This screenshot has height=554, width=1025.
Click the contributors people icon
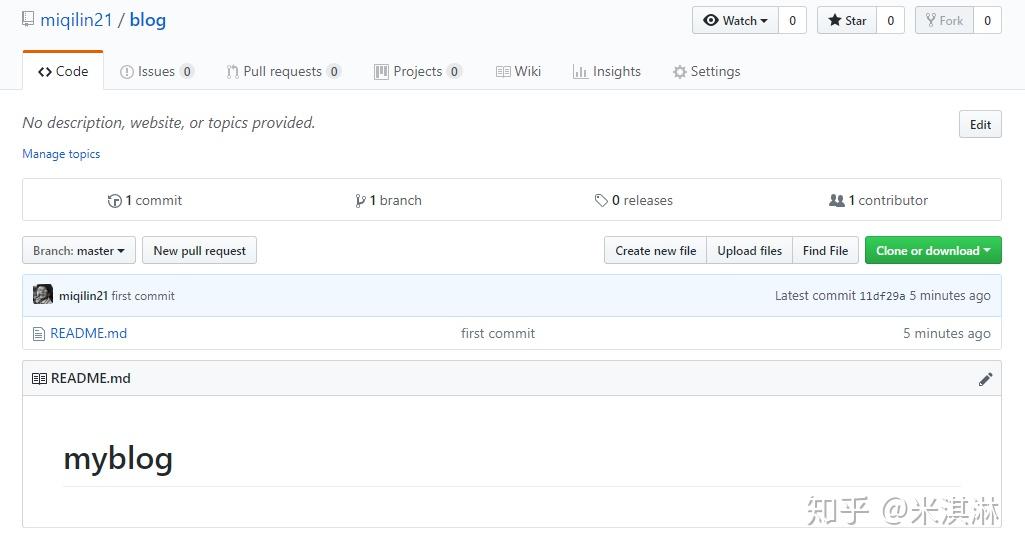[837, 201]
